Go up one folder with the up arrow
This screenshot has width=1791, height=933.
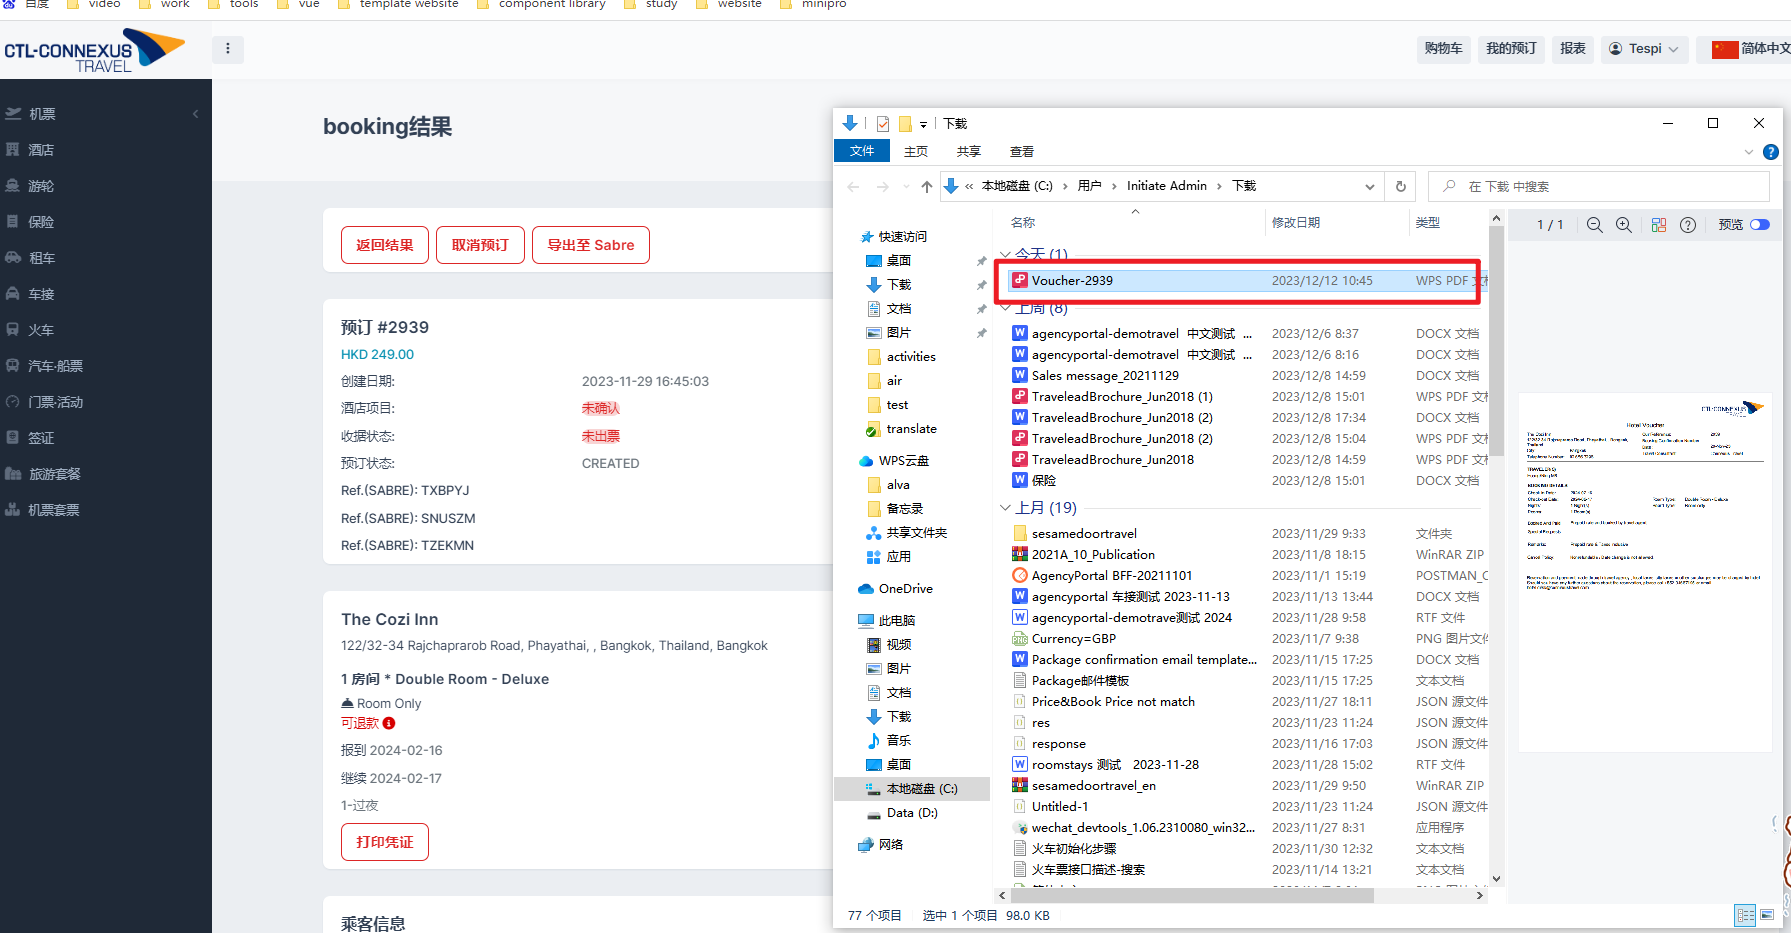point(927,187)
